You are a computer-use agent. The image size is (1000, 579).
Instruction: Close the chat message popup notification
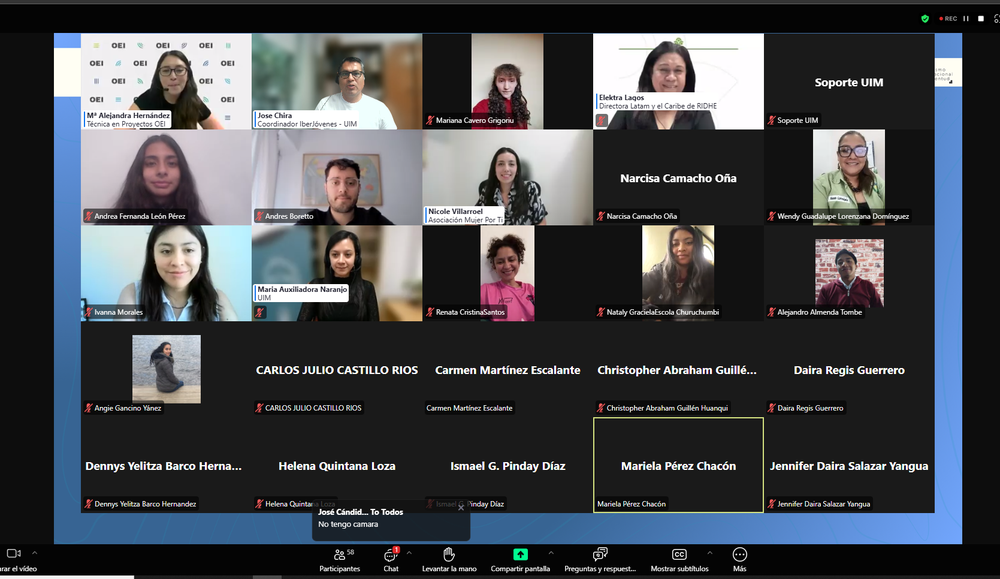tap(461, 507)
